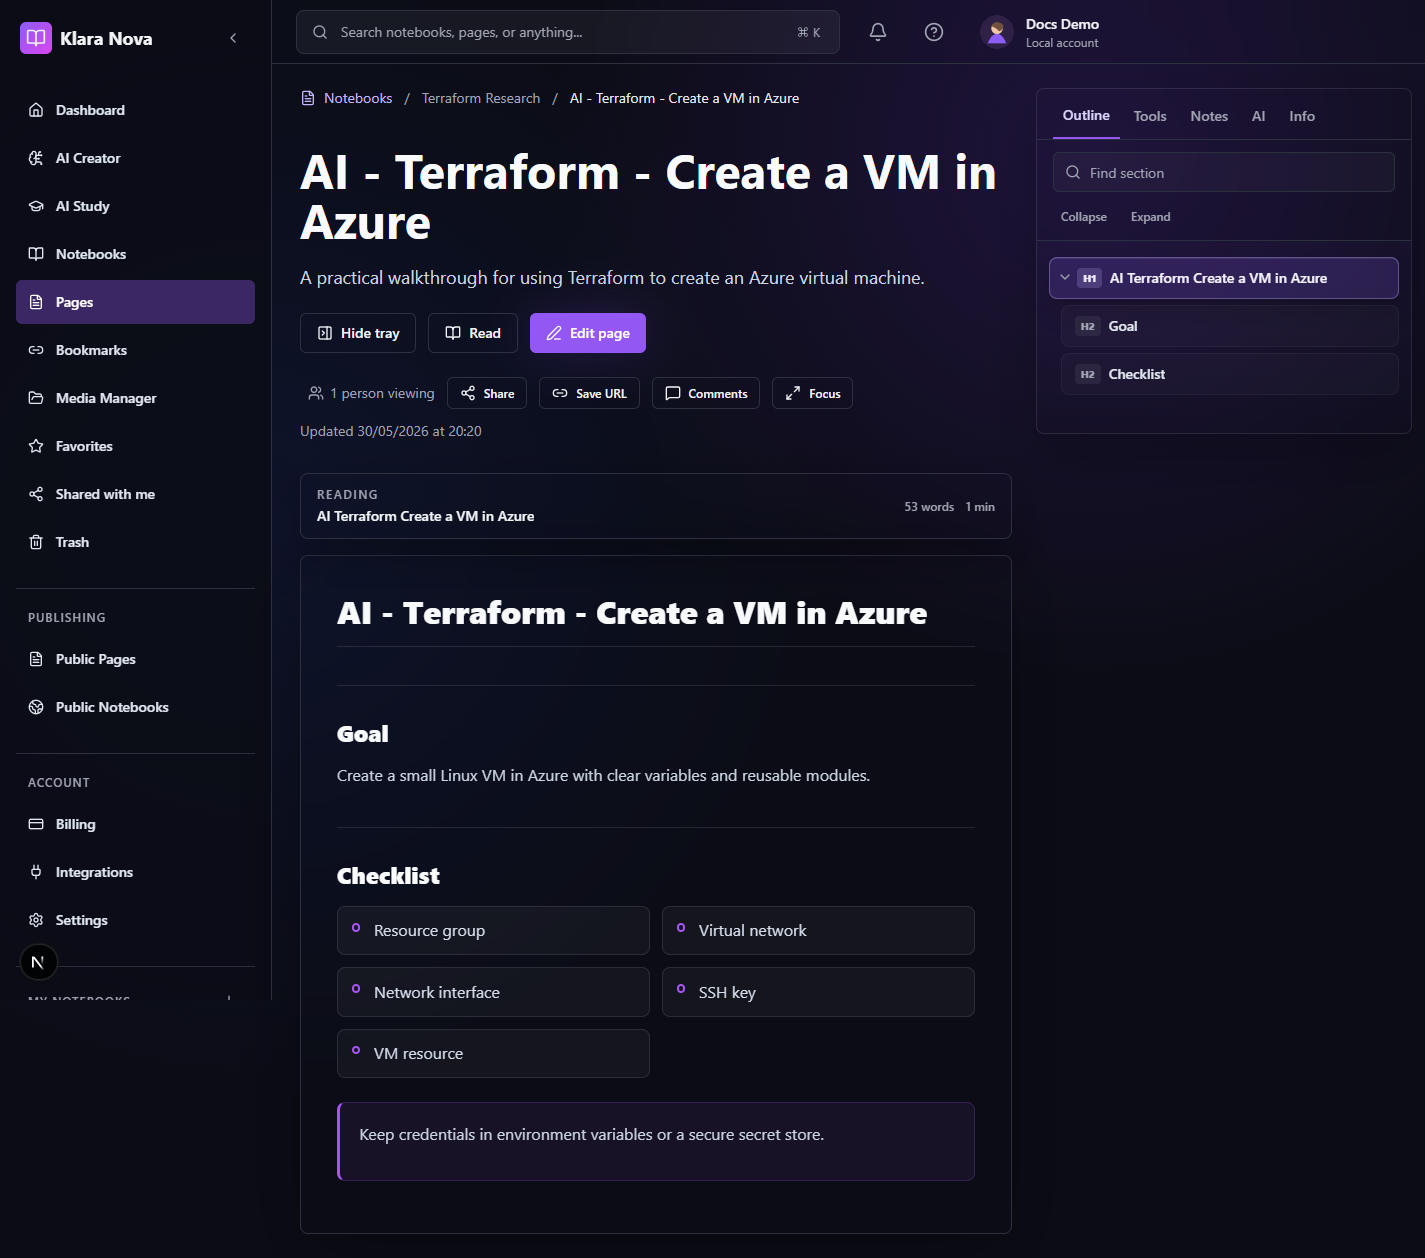The image size is (1425, 1258).
Task: Open AI Creator from the sidebar
Action: (x=135, y=158)
